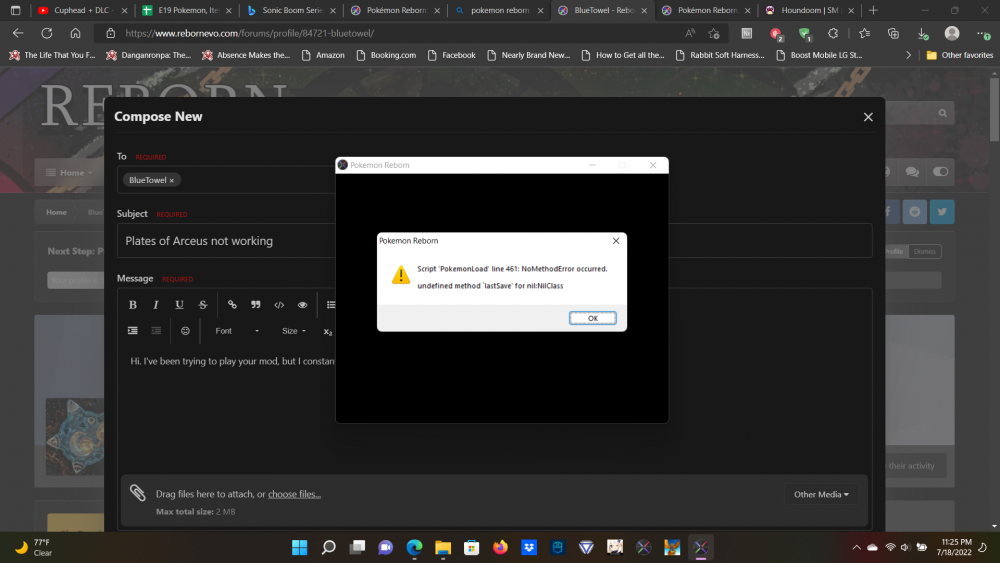
Task: Open the Size dropdown in editor
Action: [293, 331]
